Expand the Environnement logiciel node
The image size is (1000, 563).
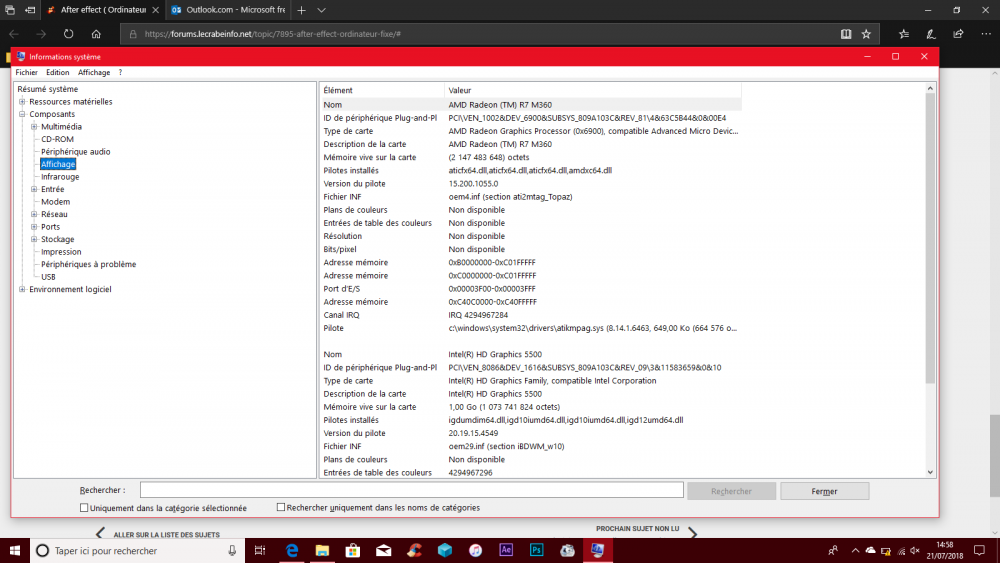click(x=22, y=289)
